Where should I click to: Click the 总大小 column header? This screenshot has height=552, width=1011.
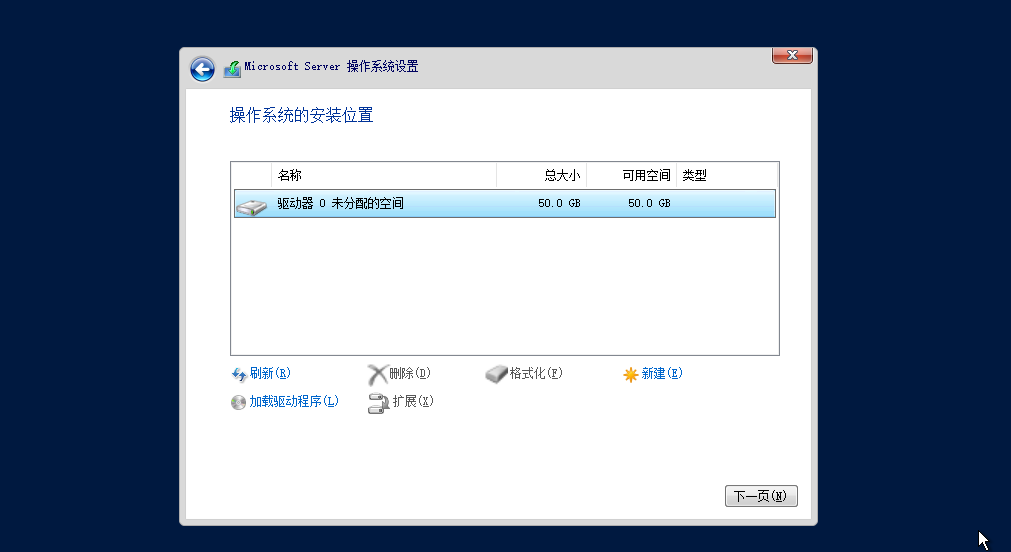coord(542,175)
